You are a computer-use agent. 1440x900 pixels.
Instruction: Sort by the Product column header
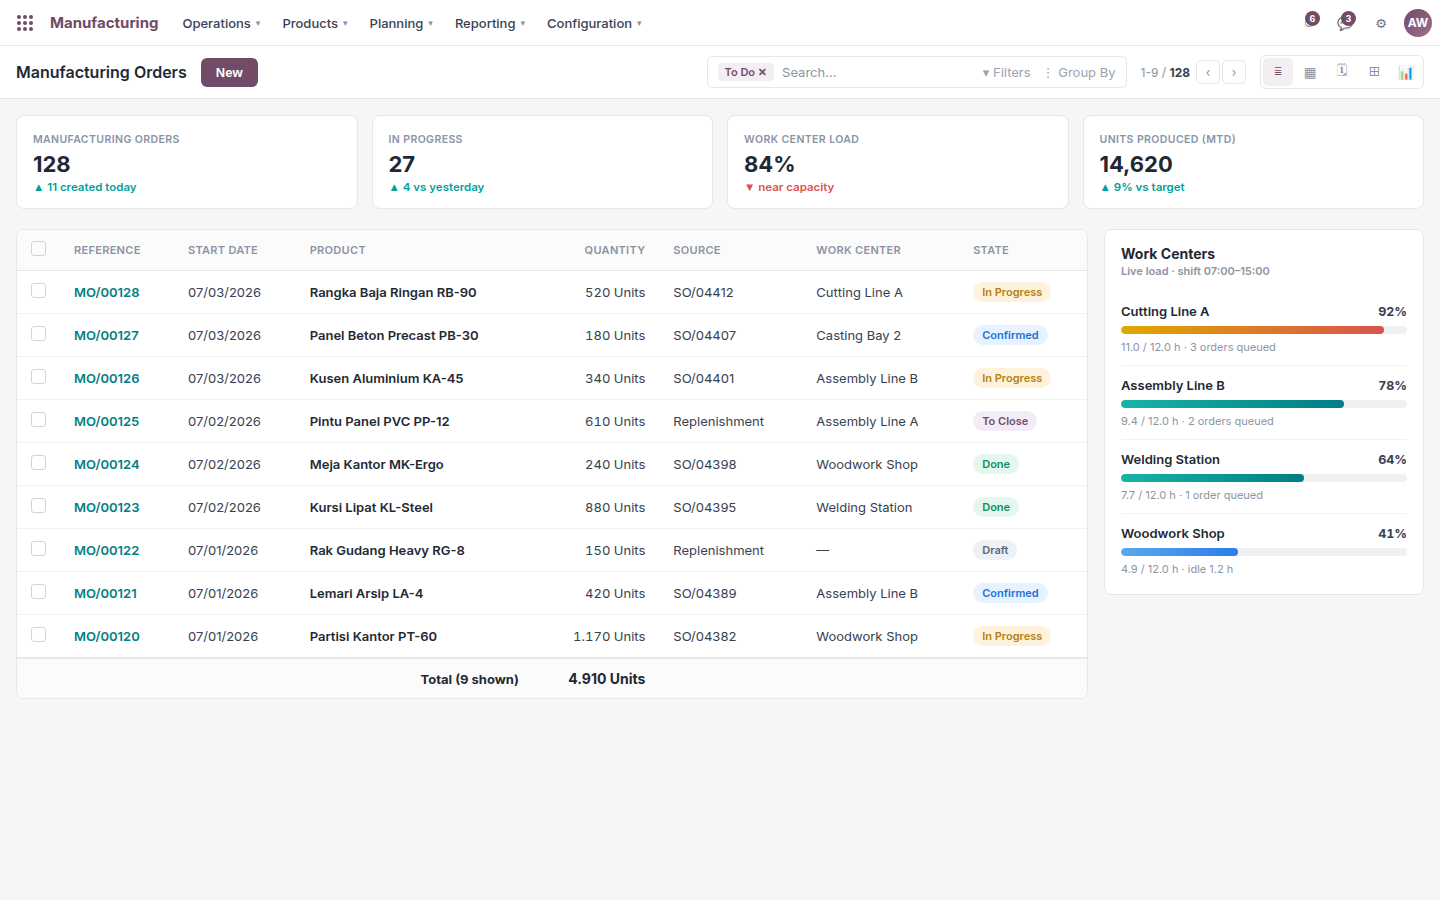tap(338, 250)
